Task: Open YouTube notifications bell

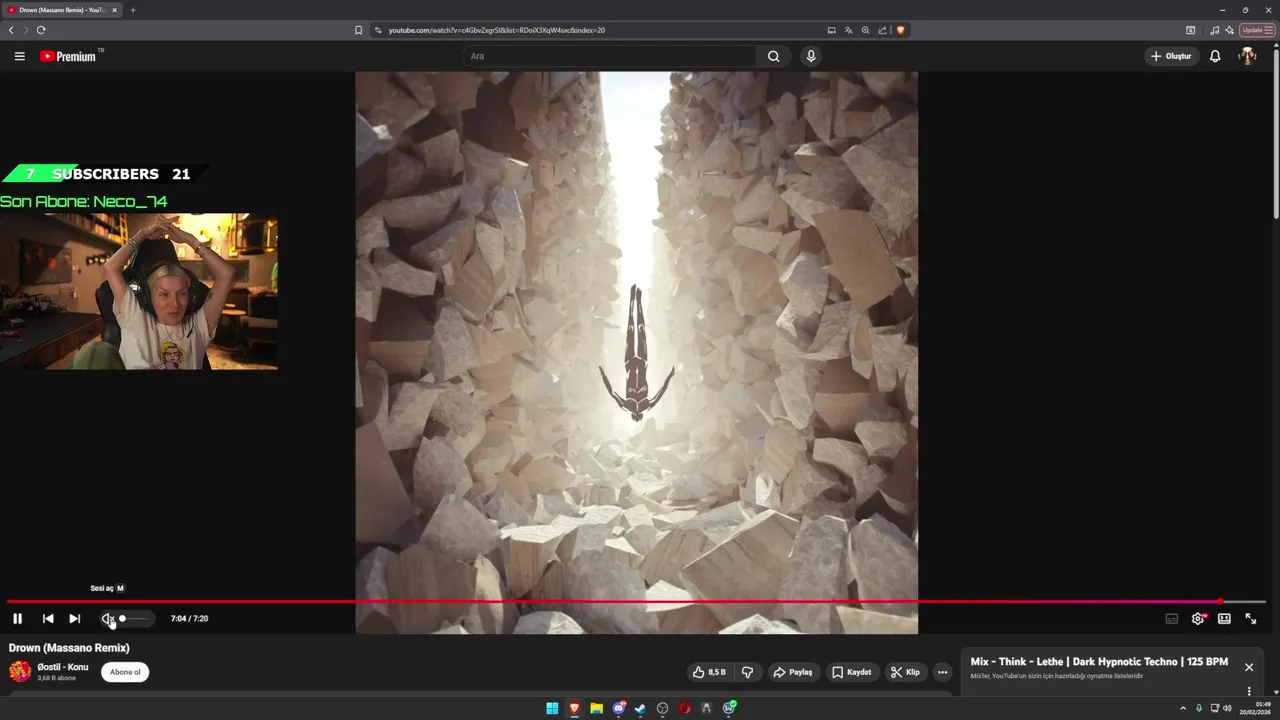Action: point(1215,56)
